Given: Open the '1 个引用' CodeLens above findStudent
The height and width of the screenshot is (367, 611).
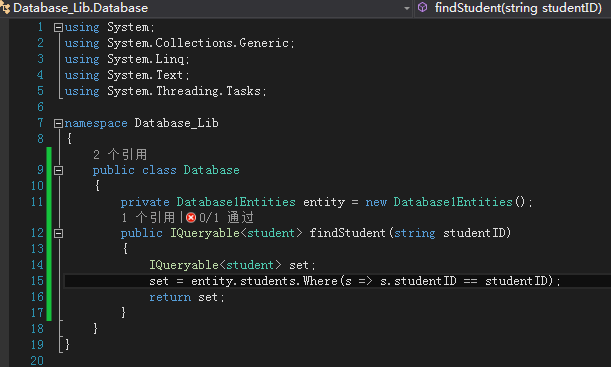Looking at the screenshot, I should [148, 217].
